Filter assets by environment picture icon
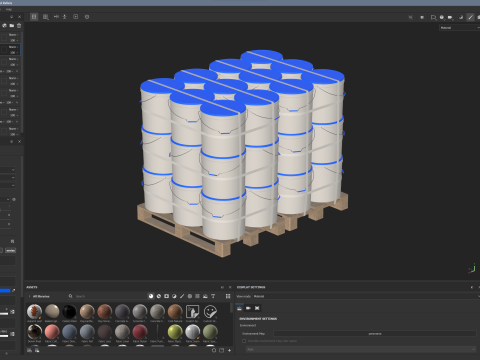This screenshot has height=360, width=480. click(x=205, y=296)
